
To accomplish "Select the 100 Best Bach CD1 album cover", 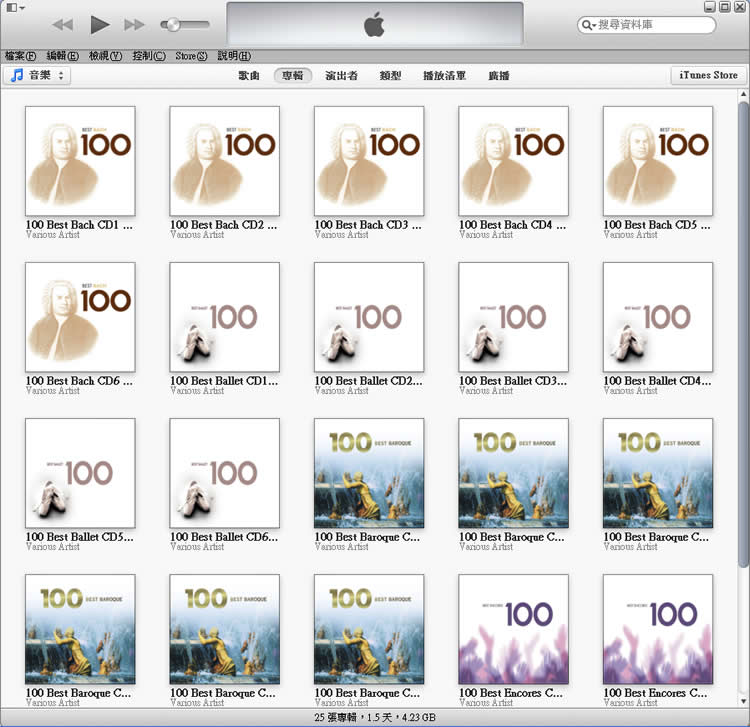I will [80, 161].
